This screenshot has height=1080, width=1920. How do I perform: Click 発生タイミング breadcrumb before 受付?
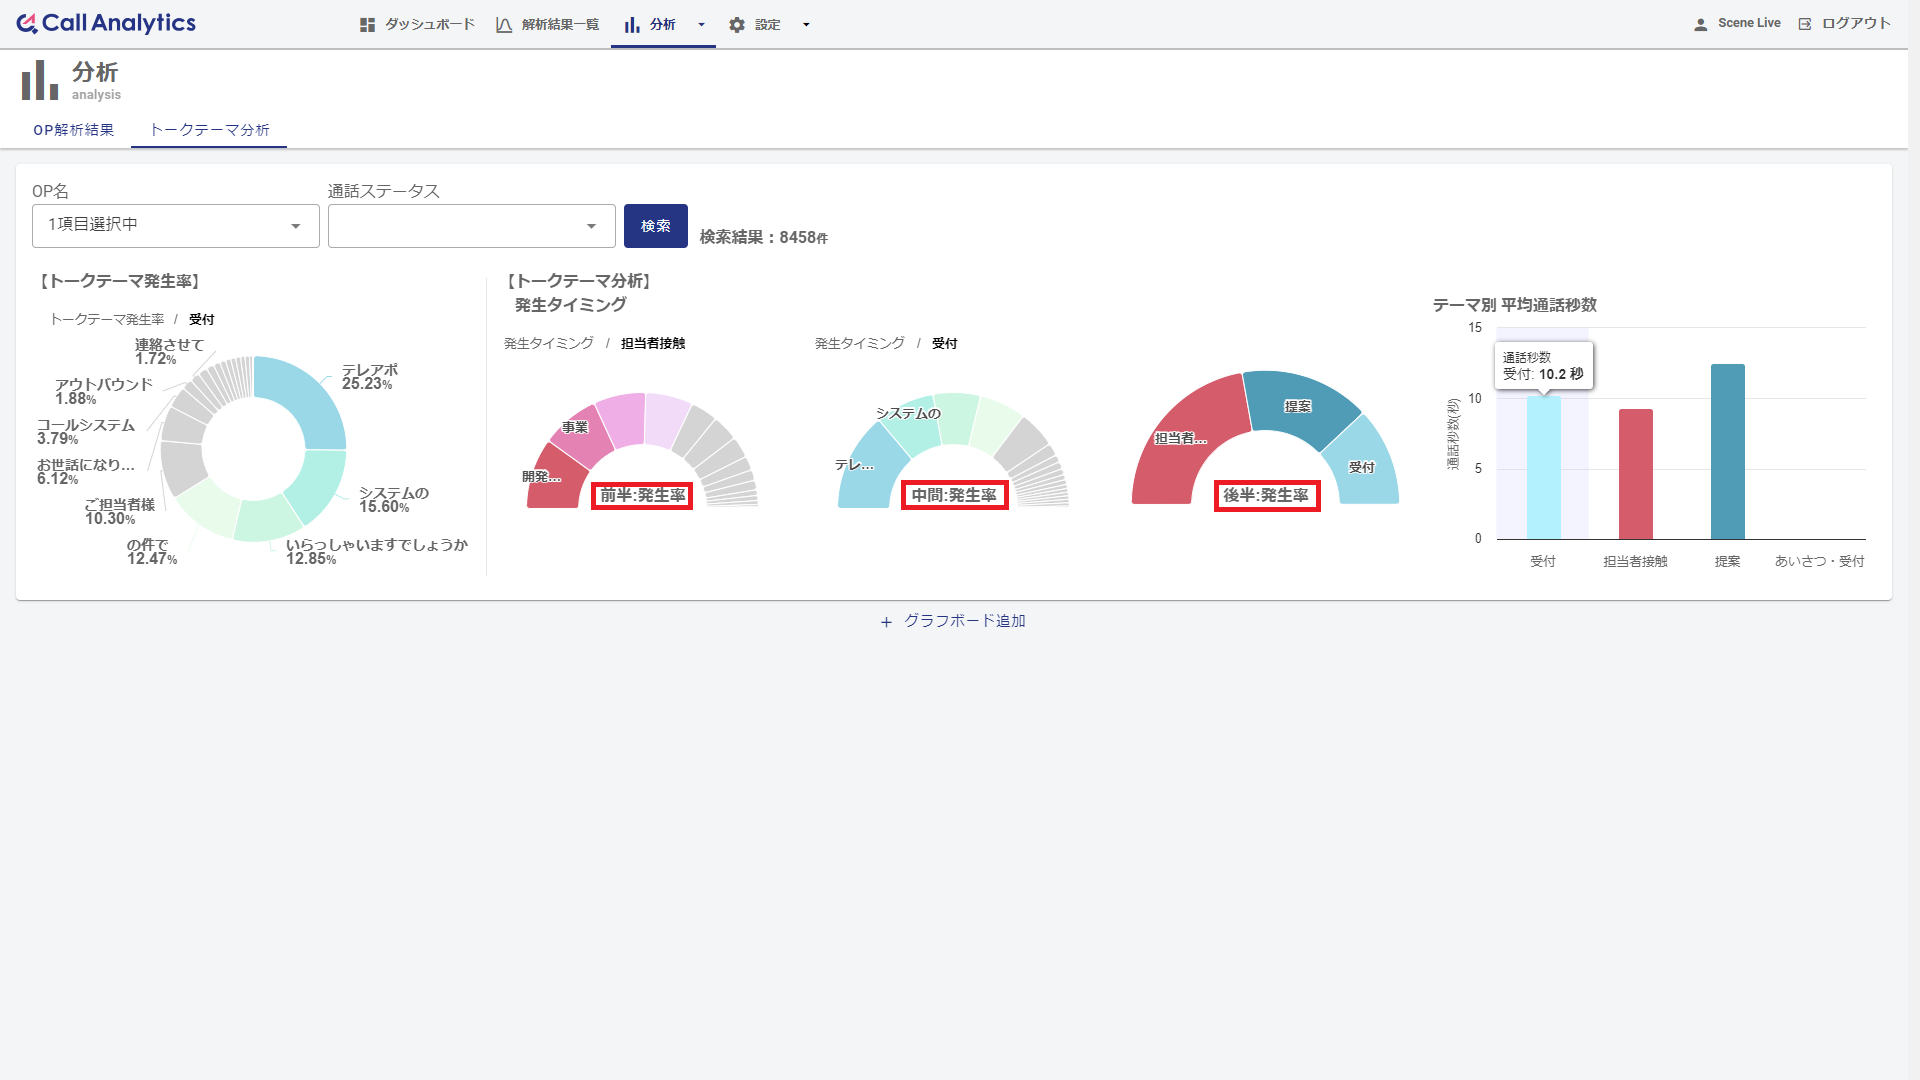pos(860,344)
